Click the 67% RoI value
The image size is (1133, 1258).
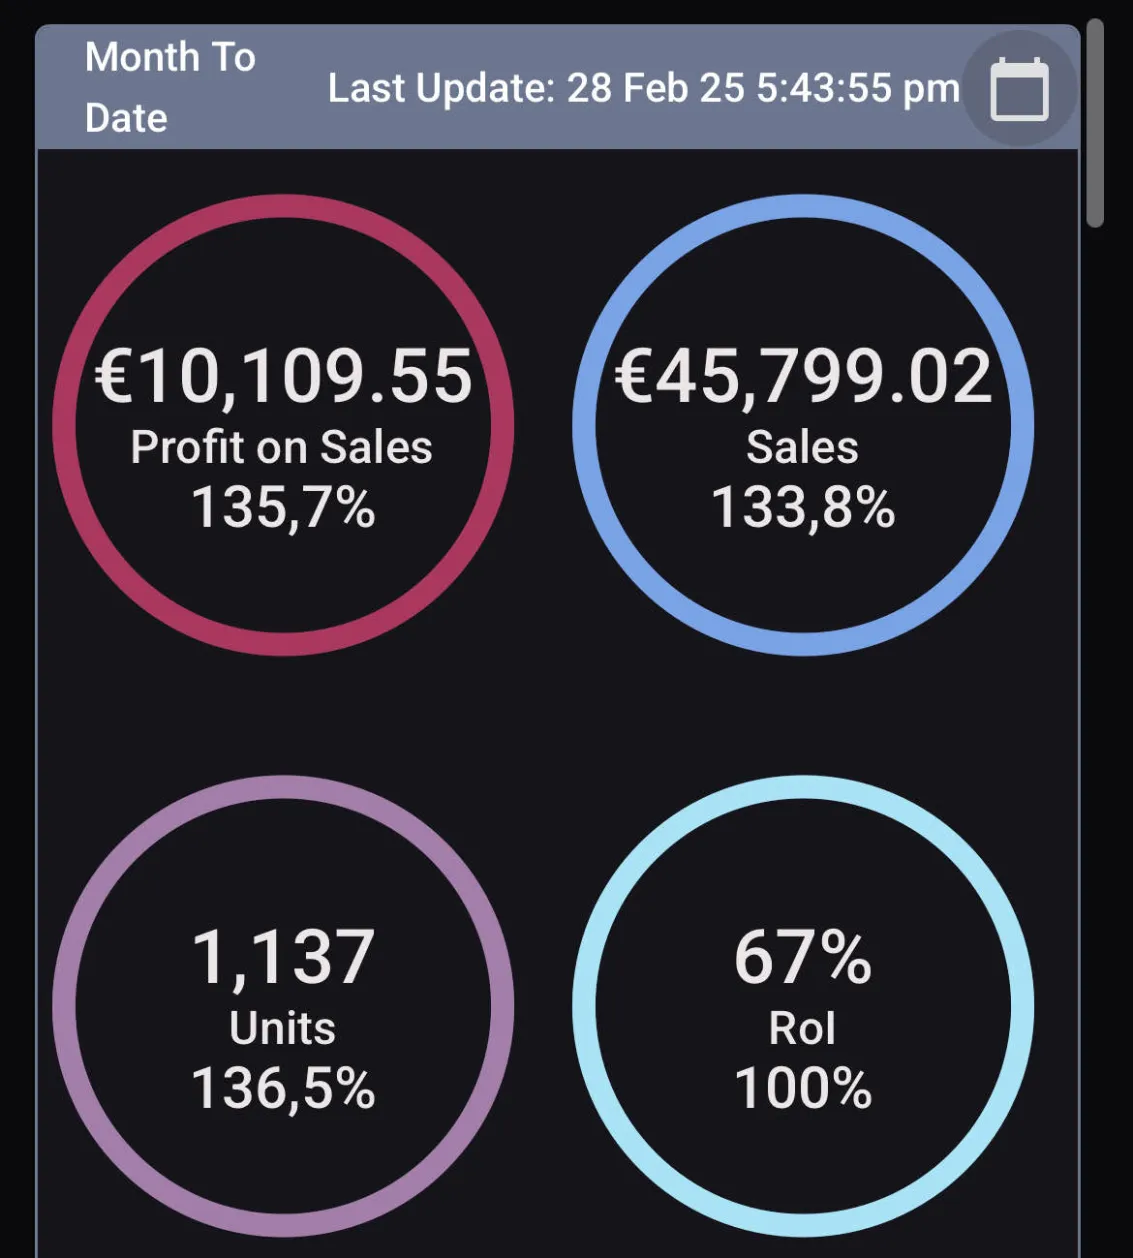(x=803, y=957)
